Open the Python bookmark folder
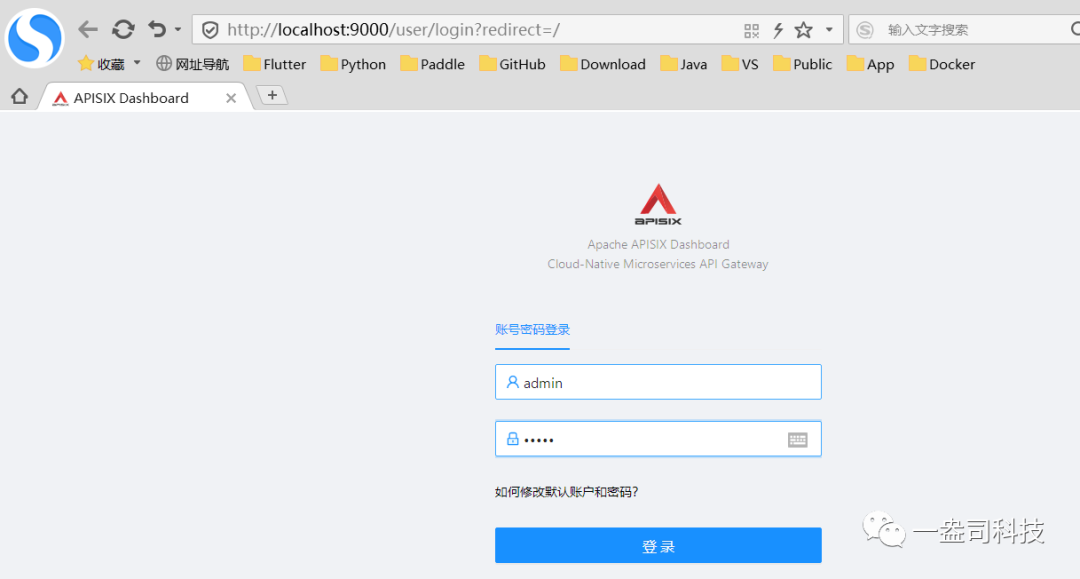Viewport: 1080px width, 579px height. (353, 64)
